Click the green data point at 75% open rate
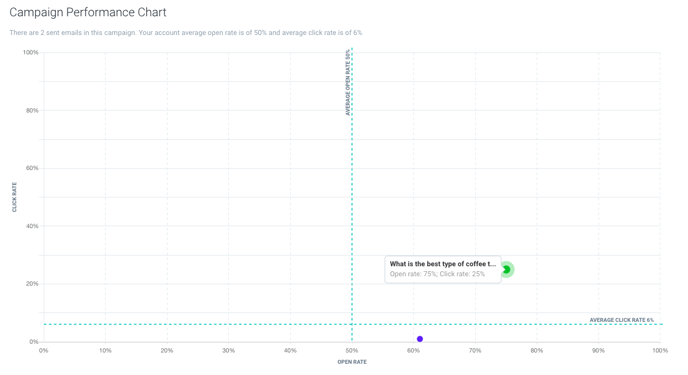 (x=506, y=269)
